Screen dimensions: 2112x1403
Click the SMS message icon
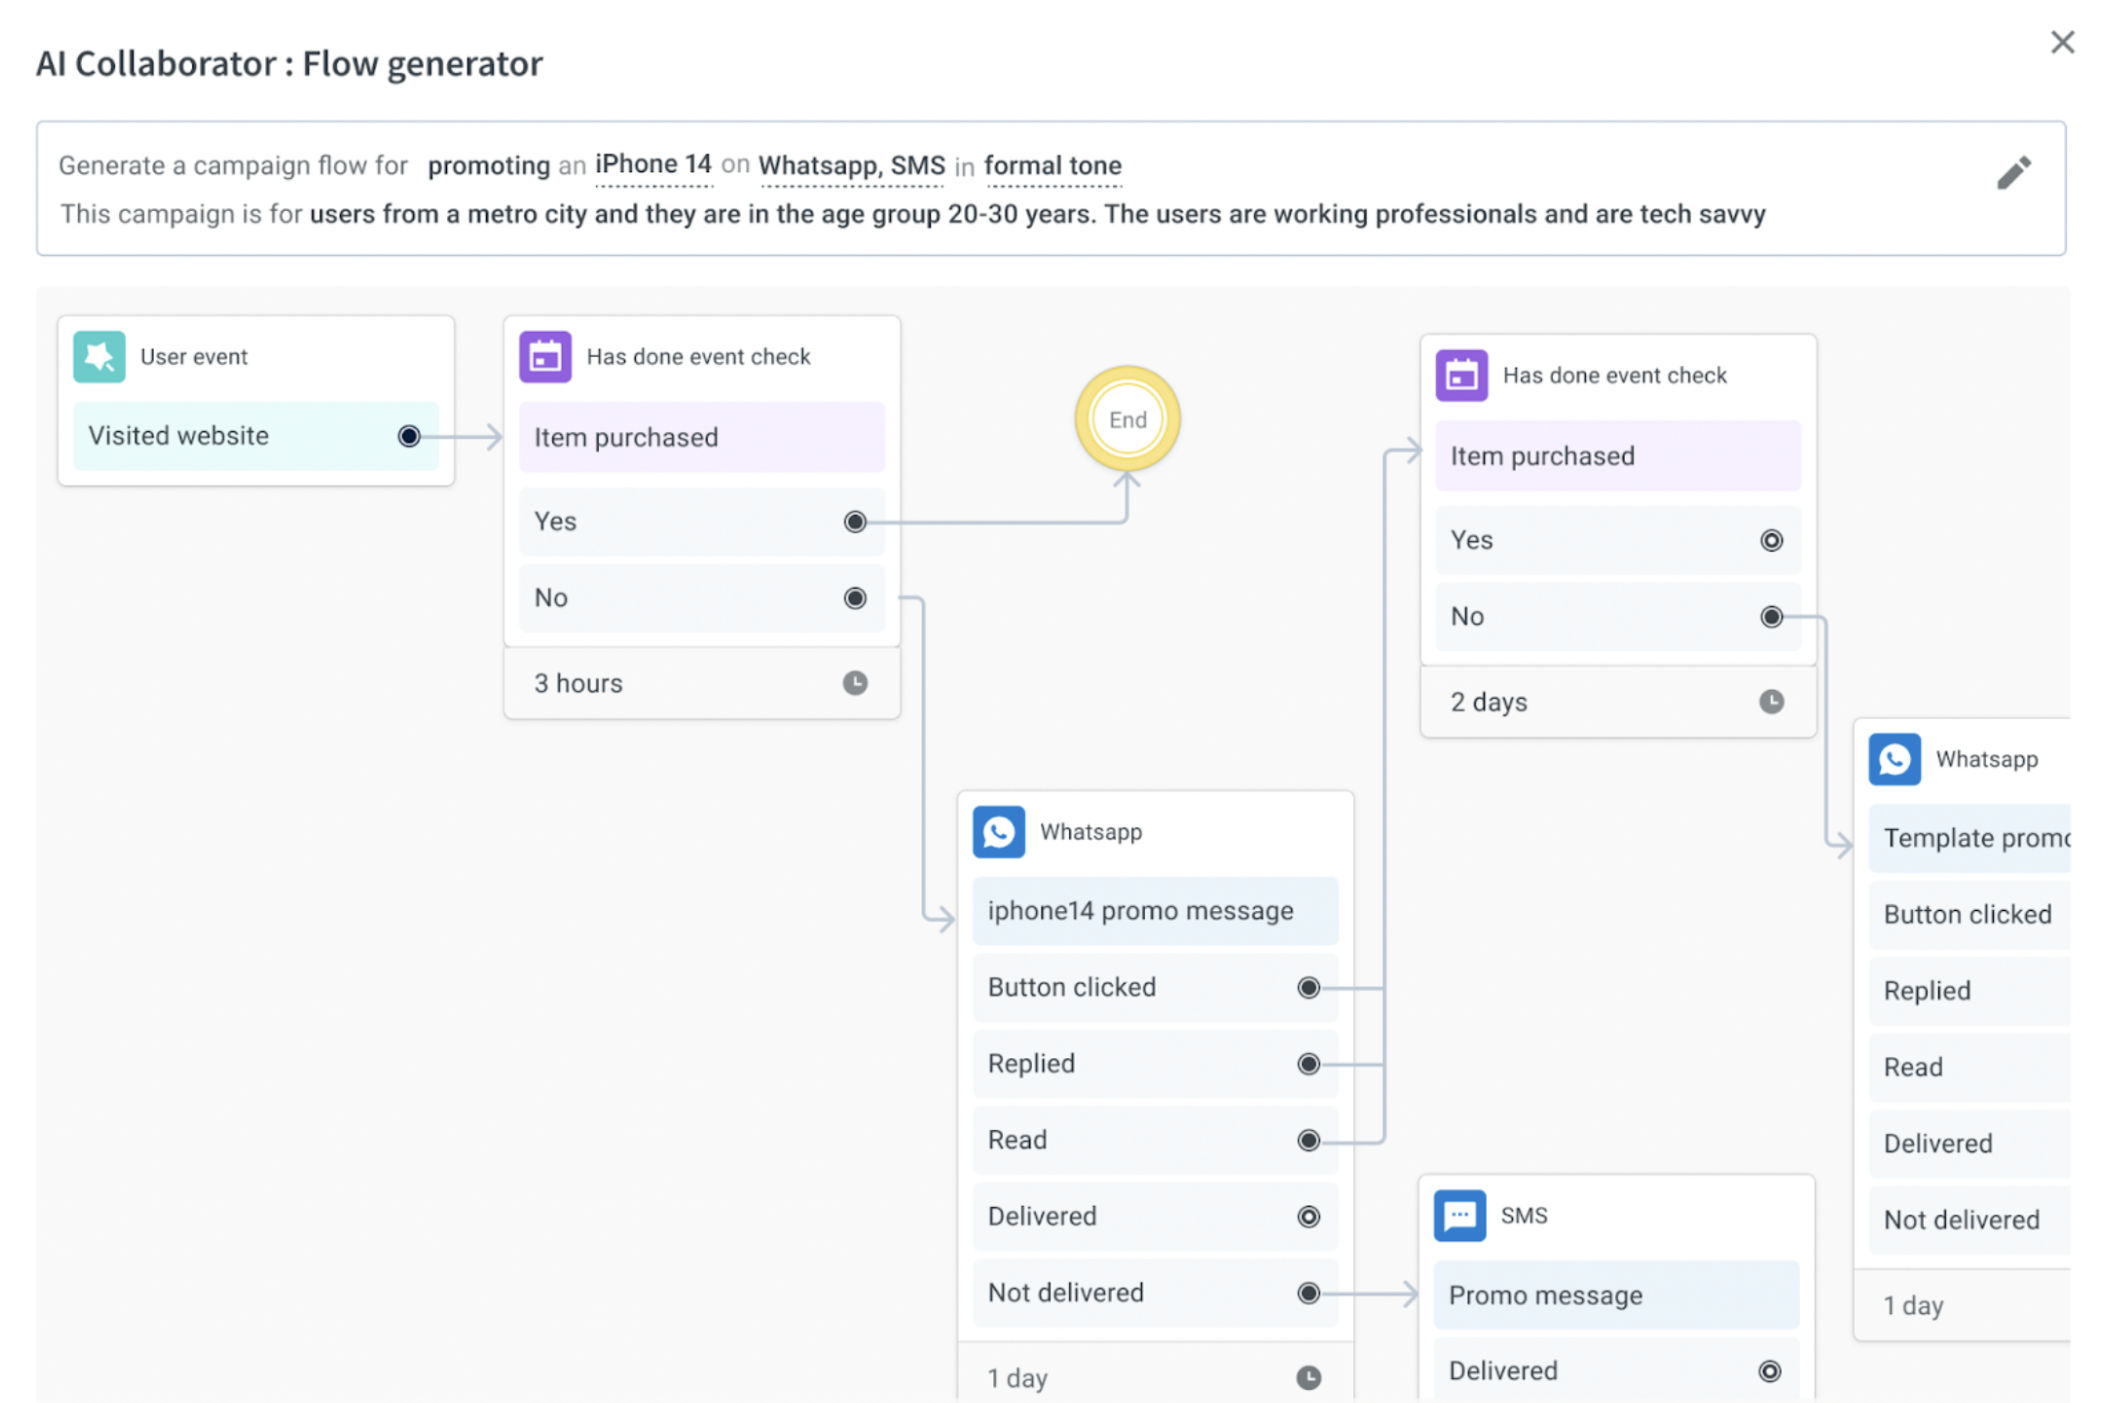click(1460, 1216)
